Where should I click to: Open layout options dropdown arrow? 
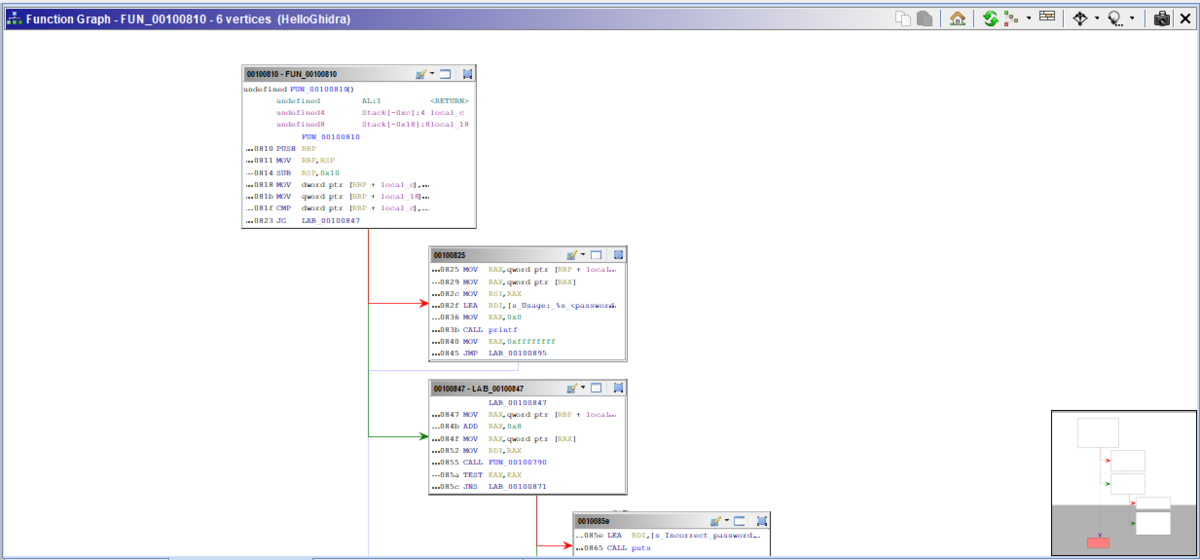[1029, 18]
